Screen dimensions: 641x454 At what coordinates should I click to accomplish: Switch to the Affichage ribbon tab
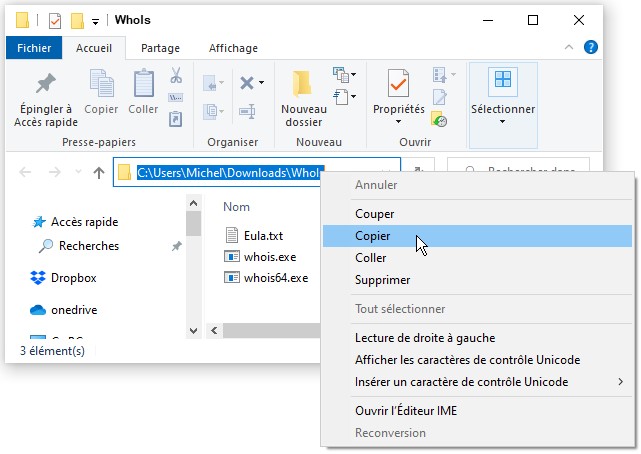point(232,48)
